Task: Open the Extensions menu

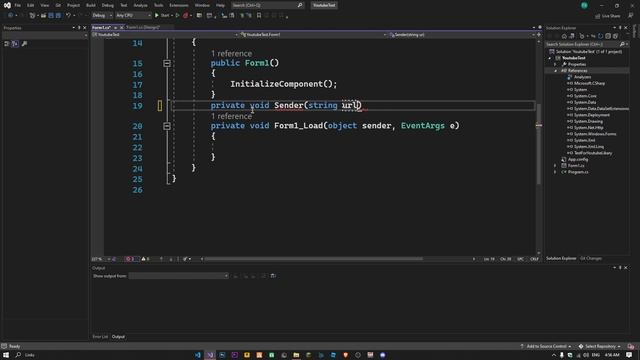Action: point(179,5)
